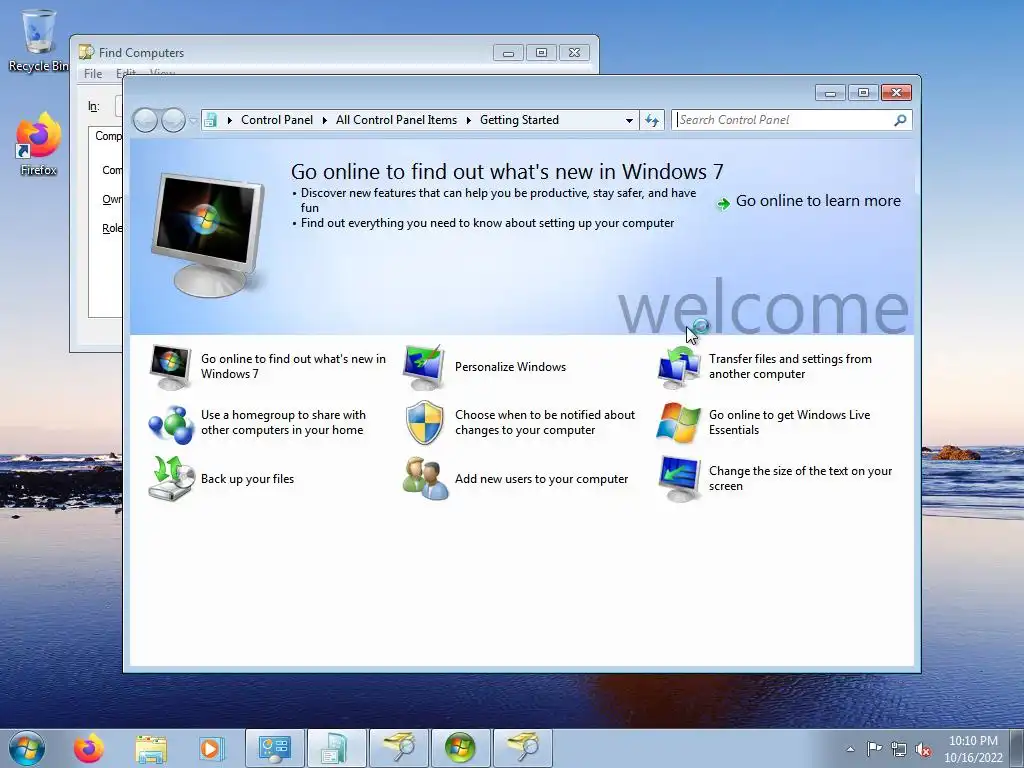Open the notification shield icon
Screen dimensions: 1024x768
pyautogui.click(x=424, y=423)
